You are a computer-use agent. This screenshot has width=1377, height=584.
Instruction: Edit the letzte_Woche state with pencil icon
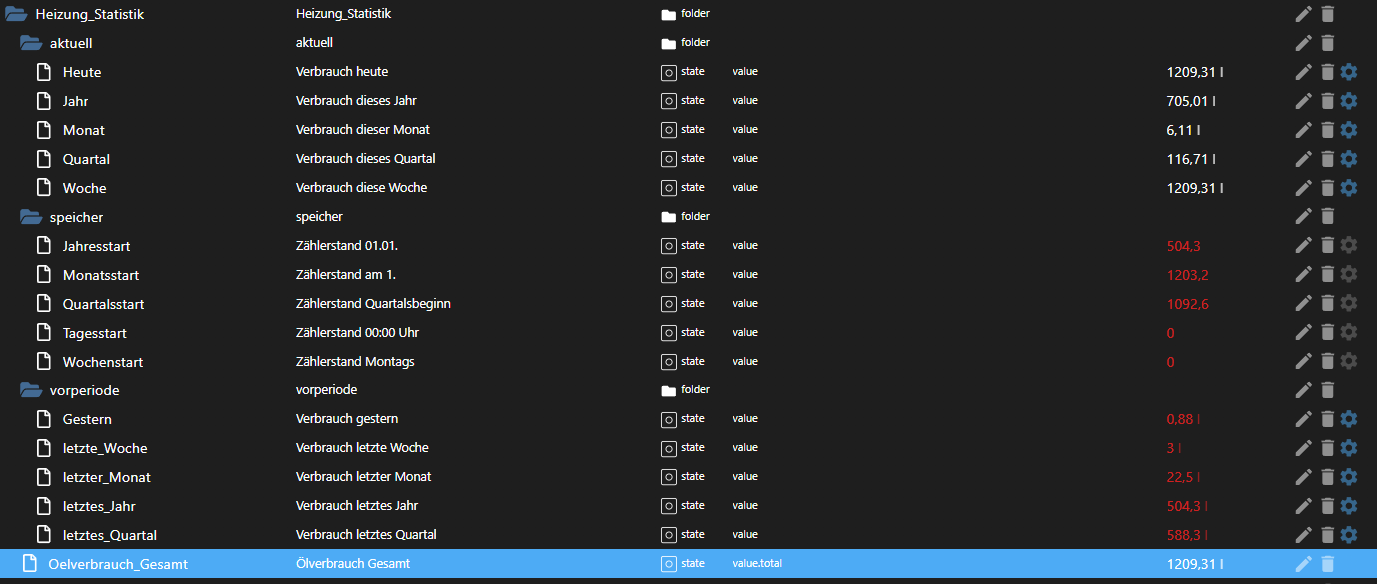coord(1303,448)
